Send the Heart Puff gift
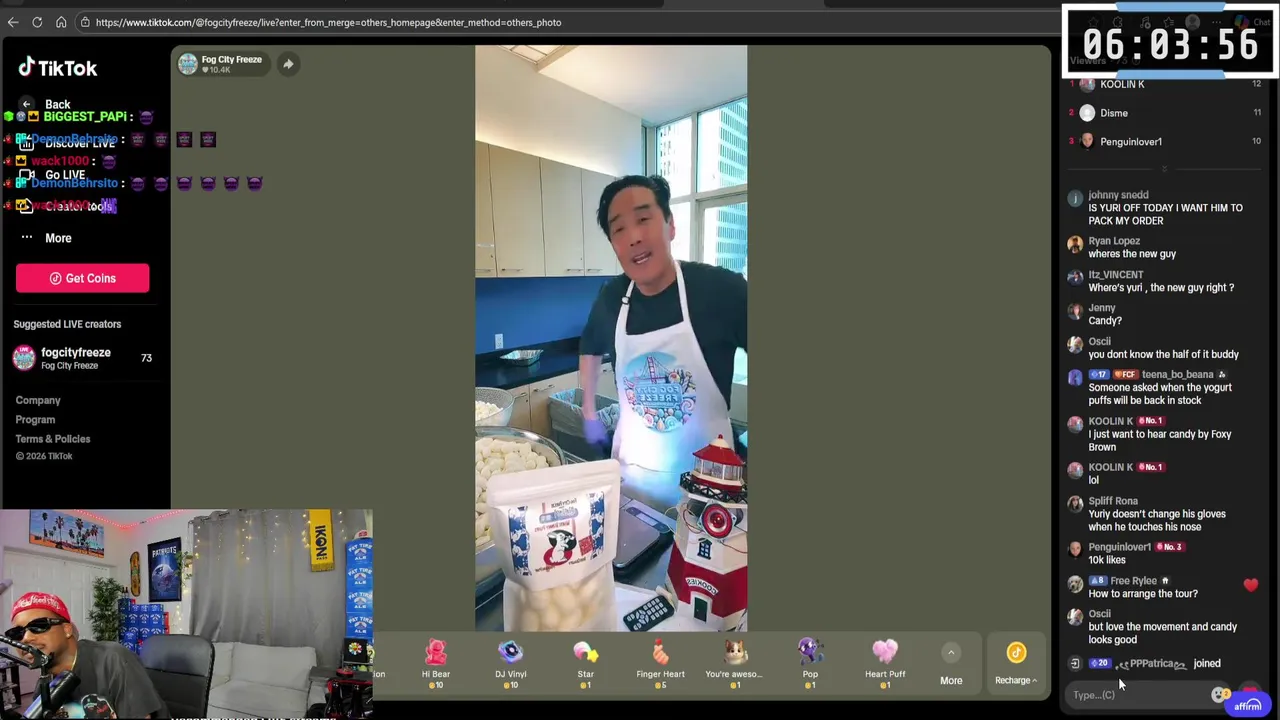This screenshot has height=720, width=1280. [x=885, y=663]
